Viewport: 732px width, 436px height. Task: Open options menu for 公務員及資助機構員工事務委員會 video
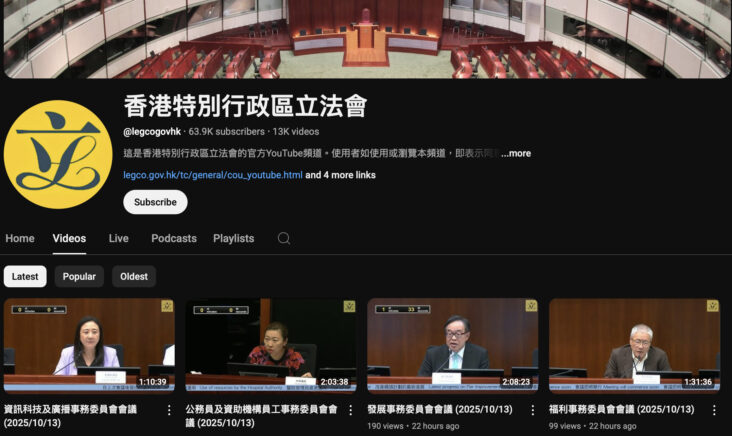[351, 410]
